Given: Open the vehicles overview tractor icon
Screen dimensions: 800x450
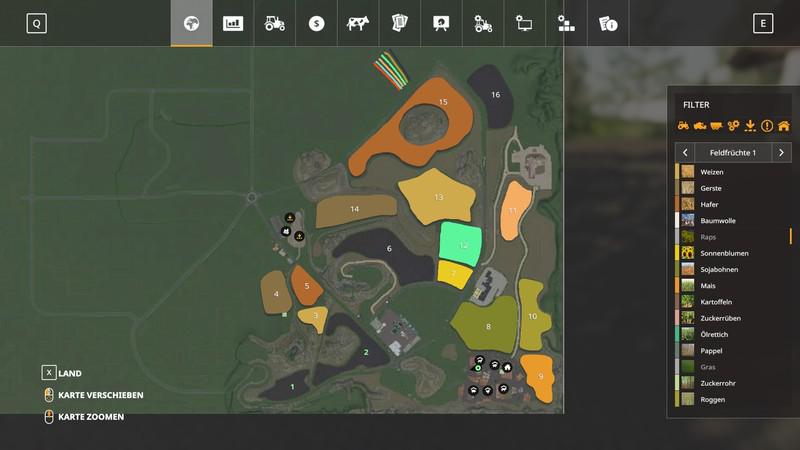Looking at the screenshot, I should click(275, 23).
